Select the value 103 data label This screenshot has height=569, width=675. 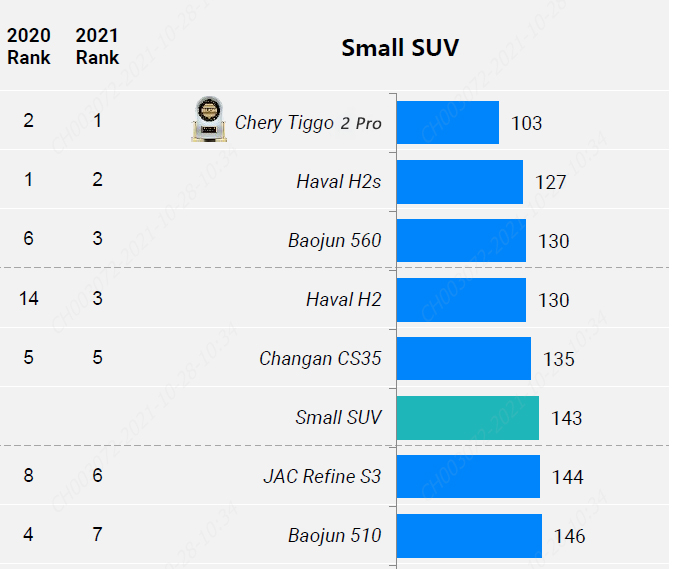tap(526, 124)
